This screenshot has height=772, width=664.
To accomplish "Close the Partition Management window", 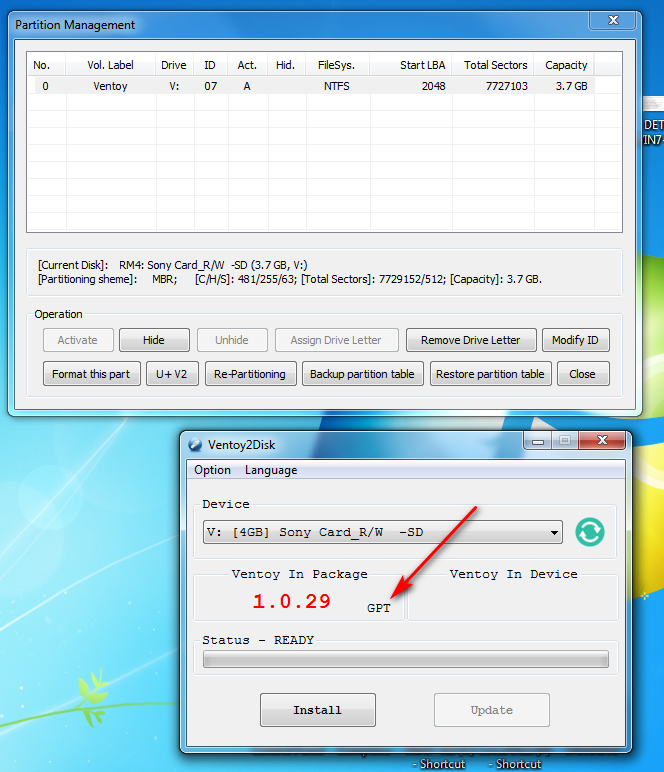I will point(613,20).
